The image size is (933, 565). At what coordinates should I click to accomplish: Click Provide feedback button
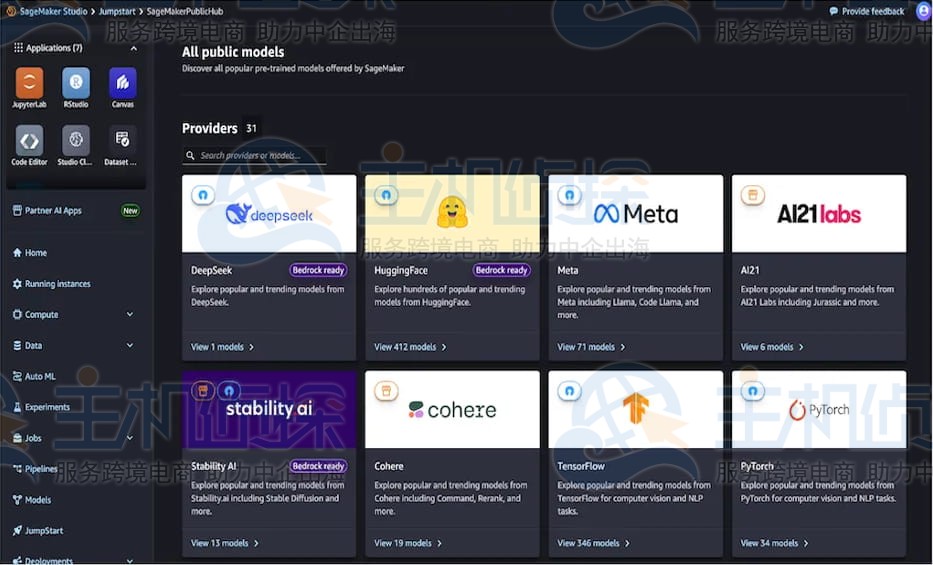pos(866,11)
